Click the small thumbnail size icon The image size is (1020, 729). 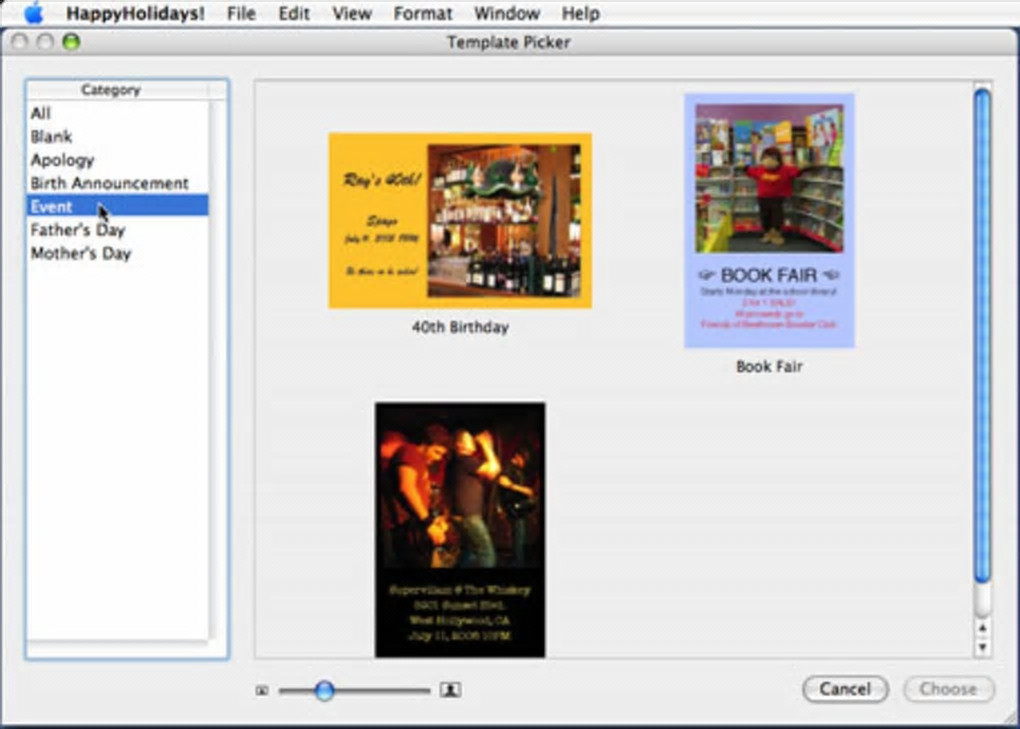pos(262,690)
